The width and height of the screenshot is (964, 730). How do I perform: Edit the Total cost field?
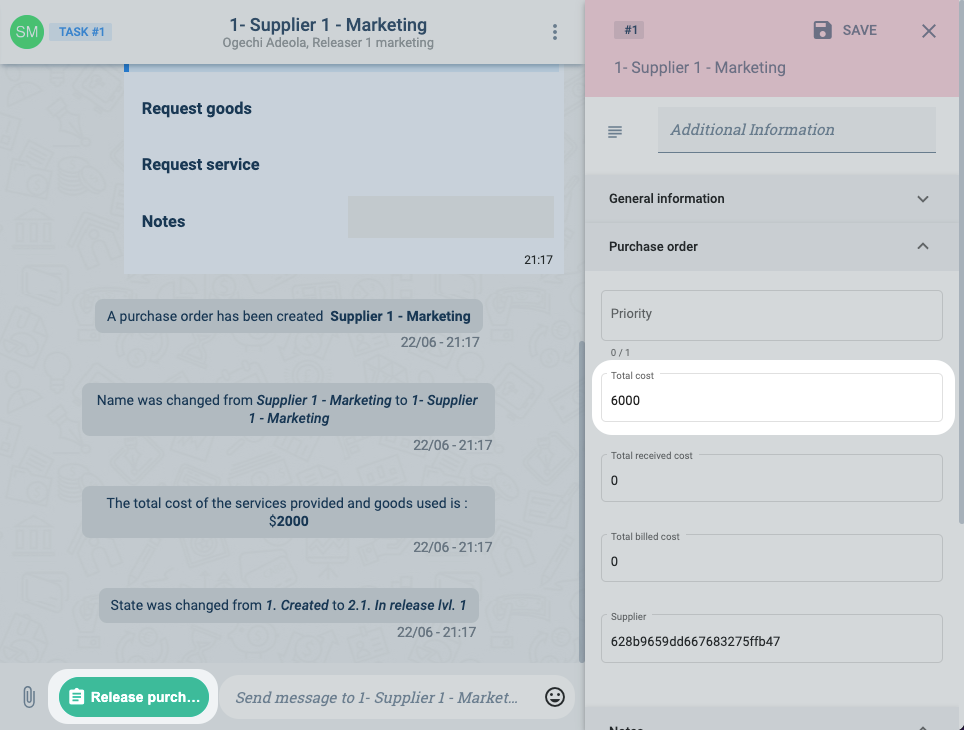pyautogui.click(x=772, y=398)
